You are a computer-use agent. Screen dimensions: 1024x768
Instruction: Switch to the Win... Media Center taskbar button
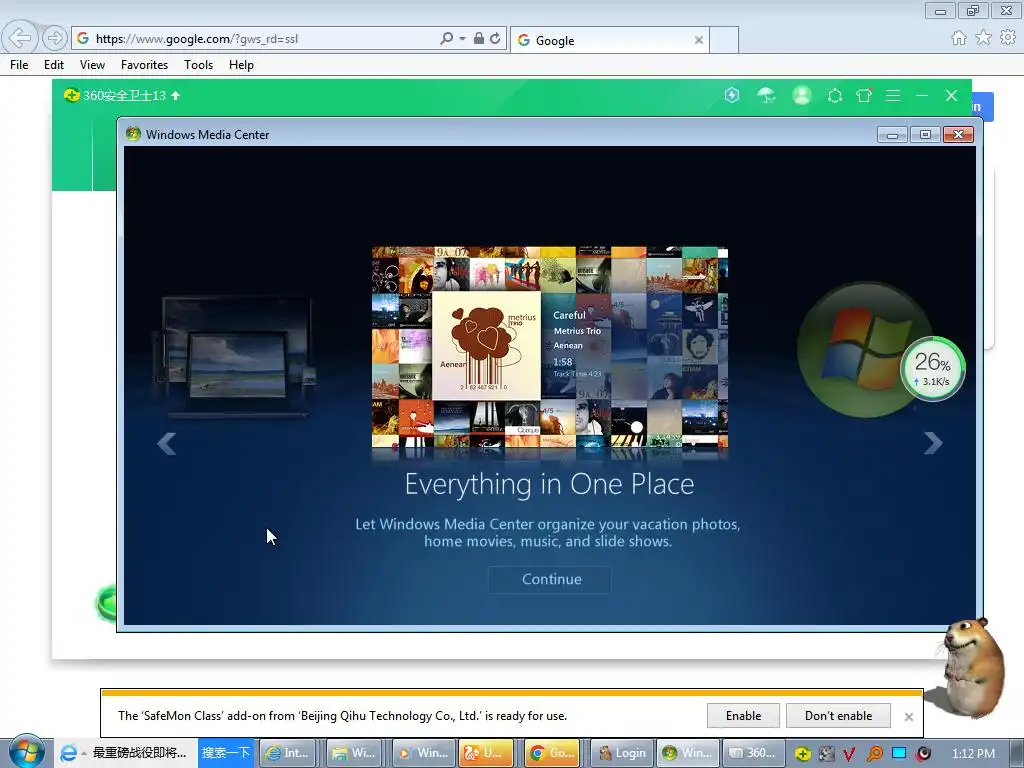pyautogui.click(x=688, y=753)
